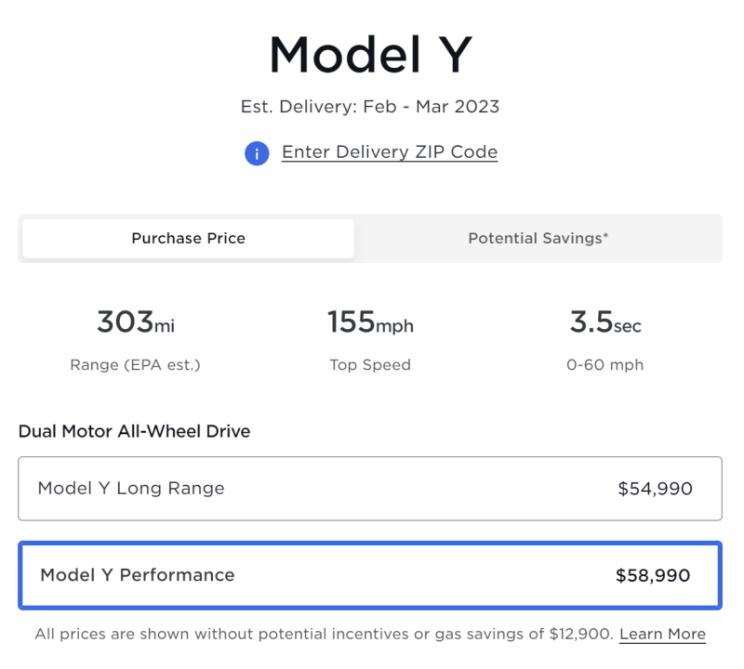Image resolution: width=744 pixels, height=669 pixels.
Task: Click the Model Y page heading
Action: click(x=370, y=55)
